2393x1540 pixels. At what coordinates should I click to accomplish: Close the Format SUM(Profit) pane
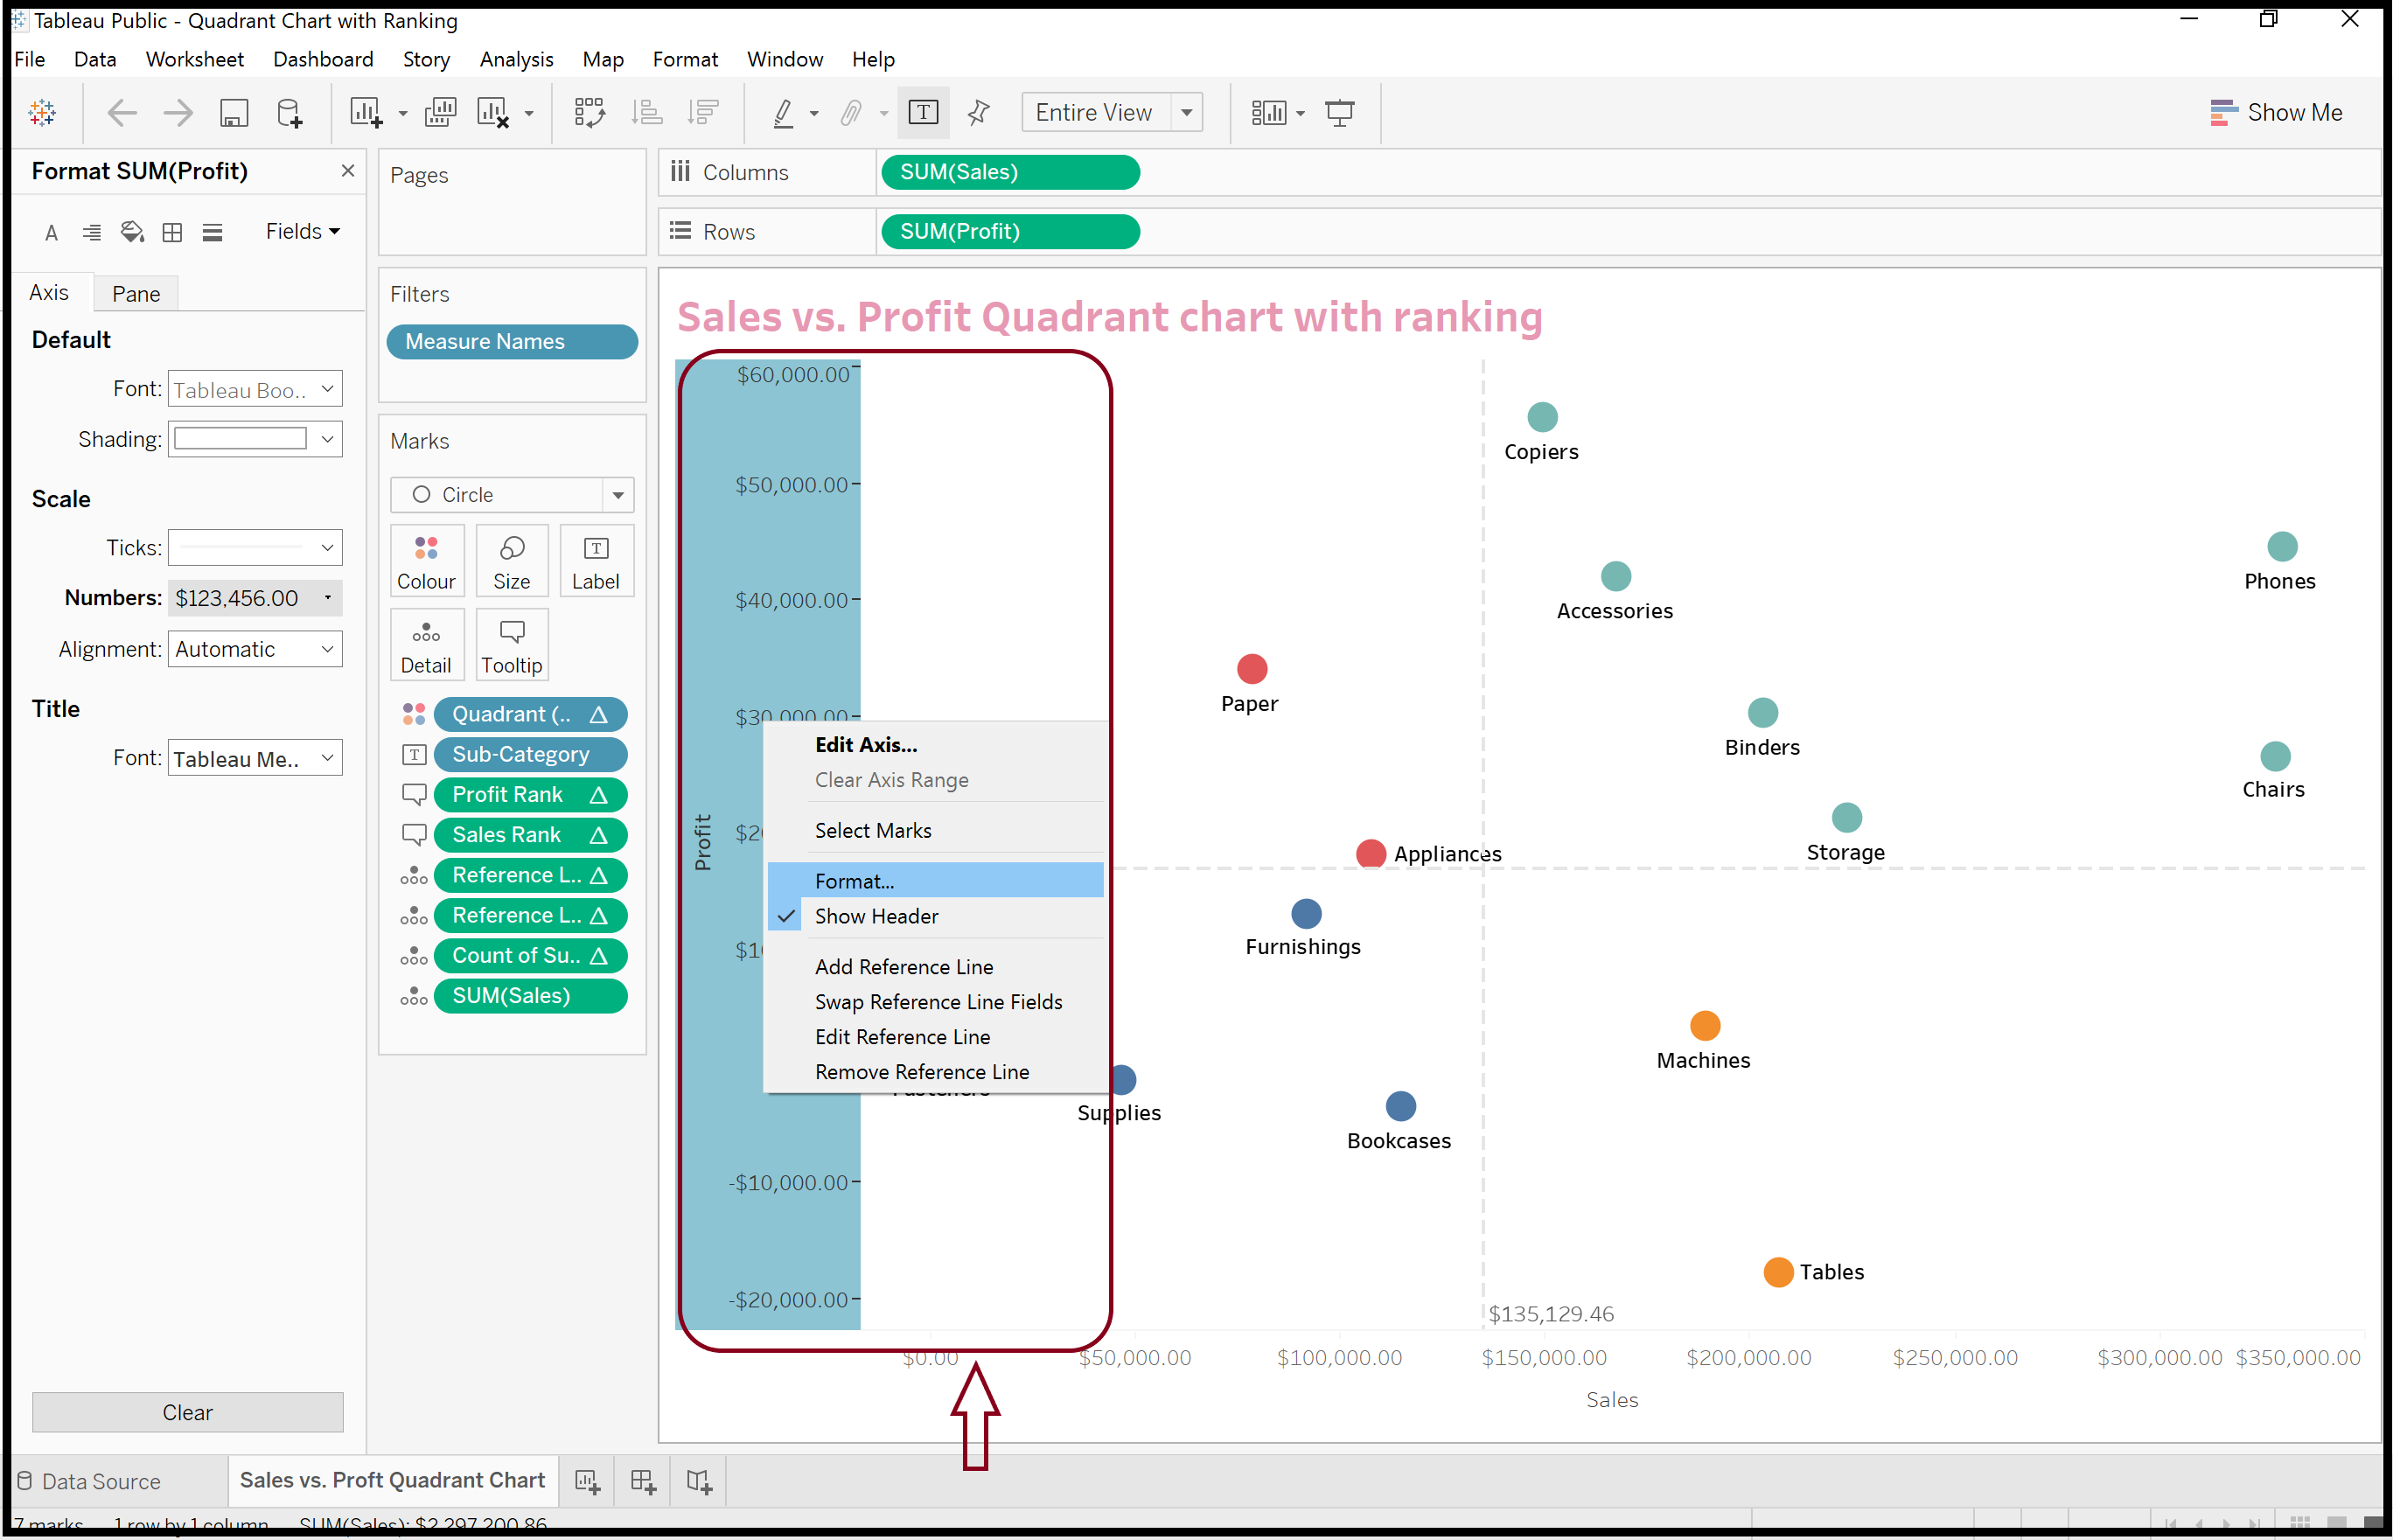pyautogui.click(x=348, y=171)
